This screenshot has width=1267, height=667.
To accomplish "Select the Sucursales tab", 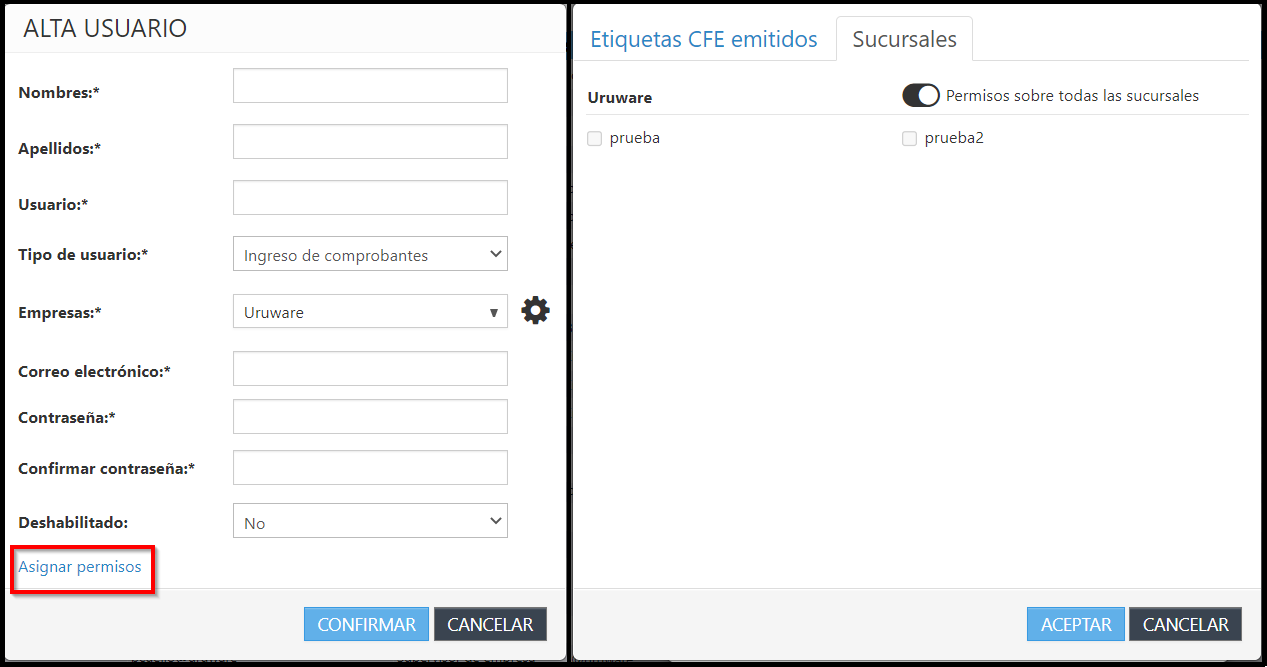I will tap(904, 40).
